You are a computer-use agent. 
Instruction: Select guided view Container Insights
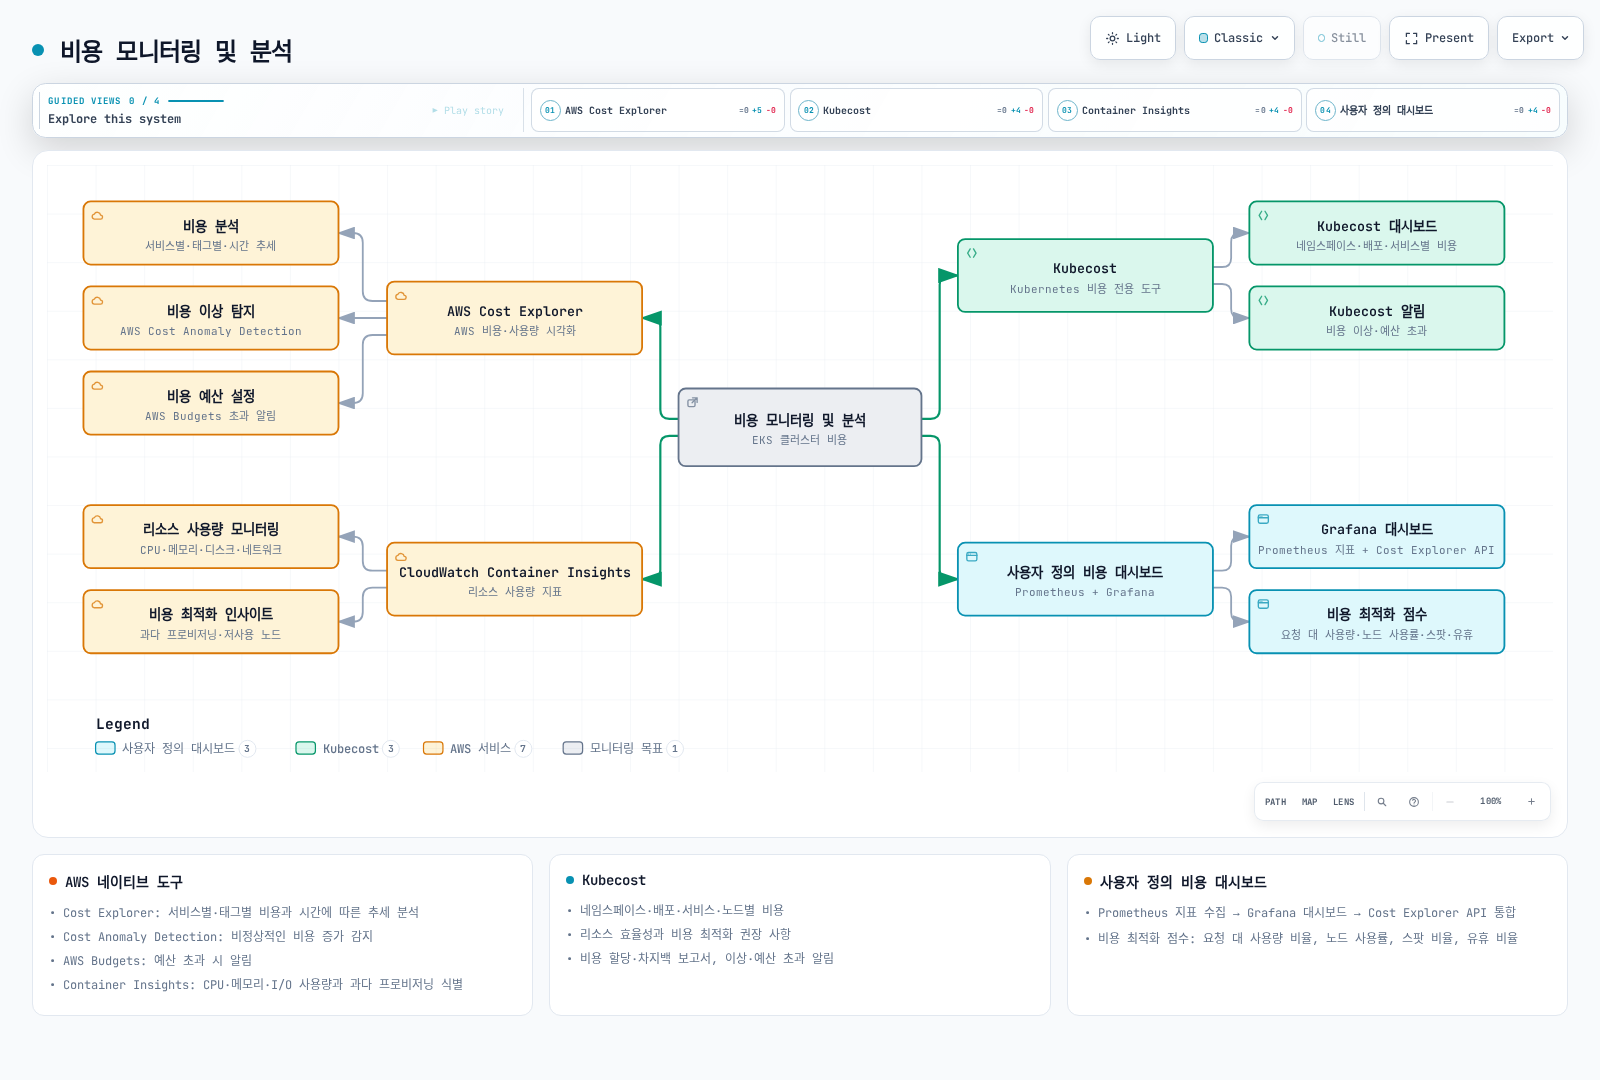coord(1174,110)
